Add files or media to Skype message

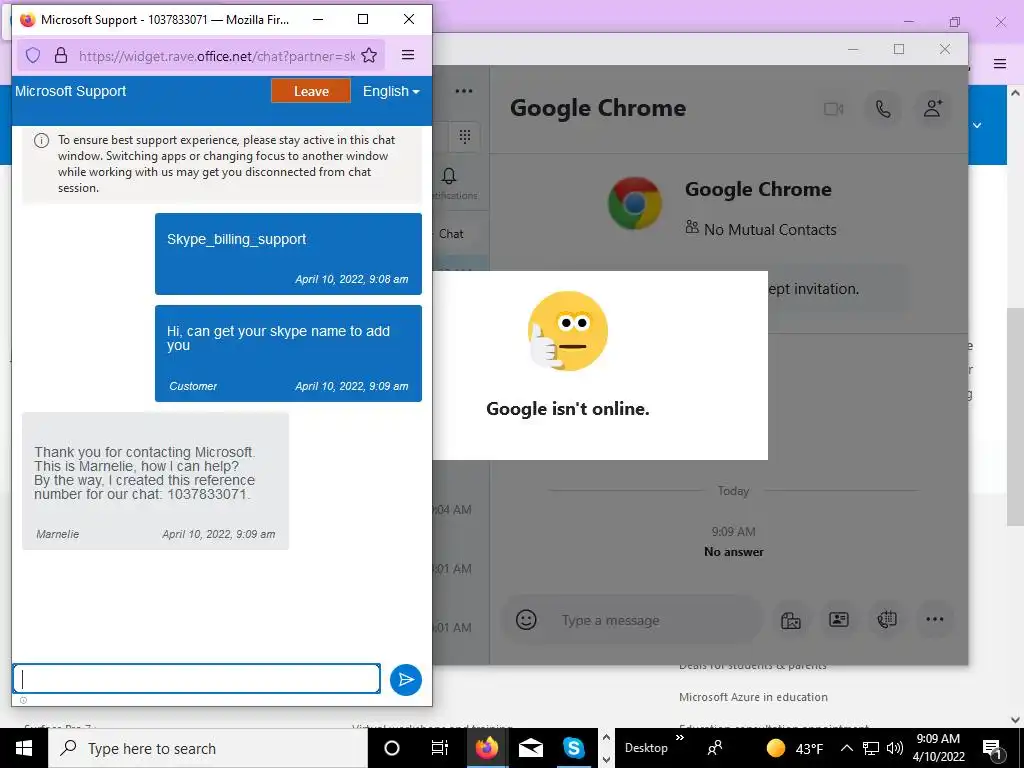point(790,619)
